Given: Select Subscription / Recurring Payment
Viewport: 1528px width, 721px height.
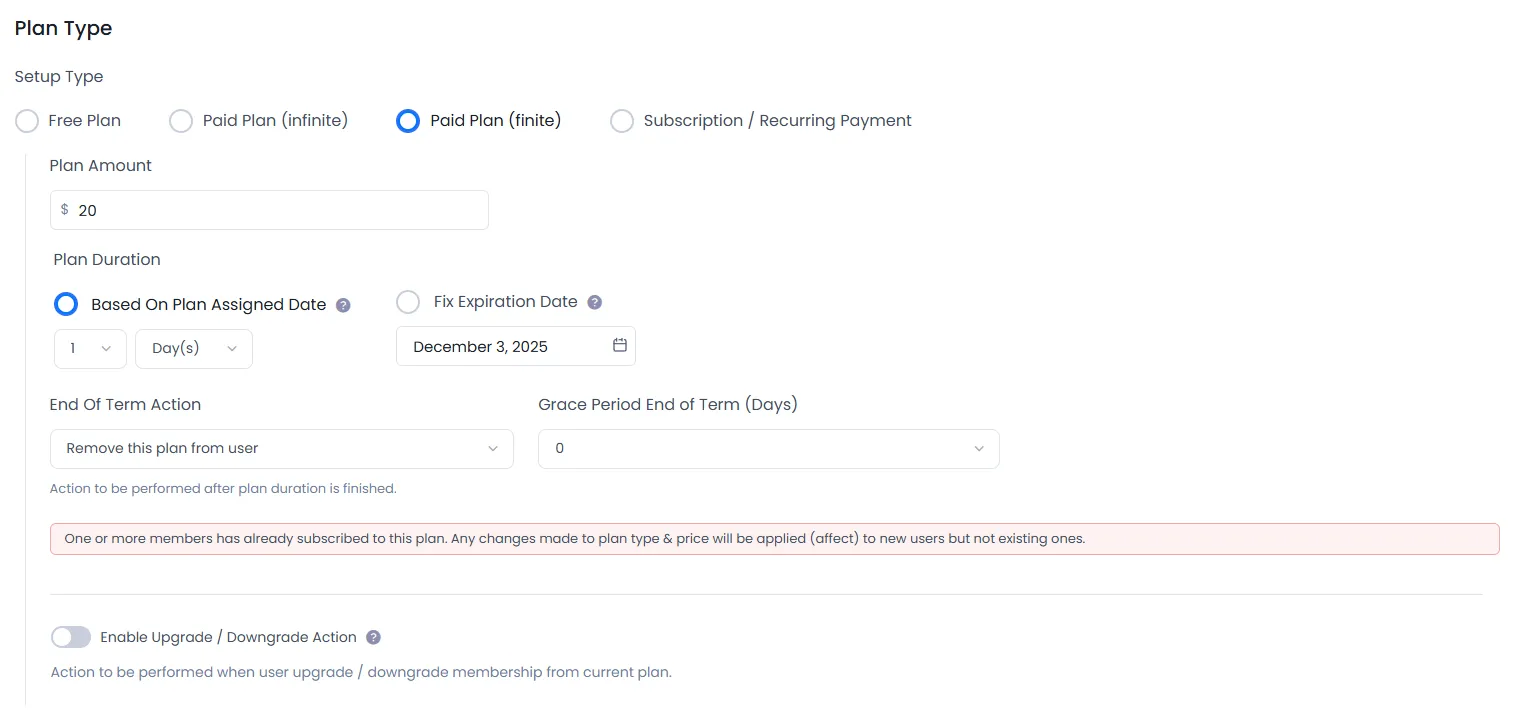Looking at the screenshot, I should point(622,120).
